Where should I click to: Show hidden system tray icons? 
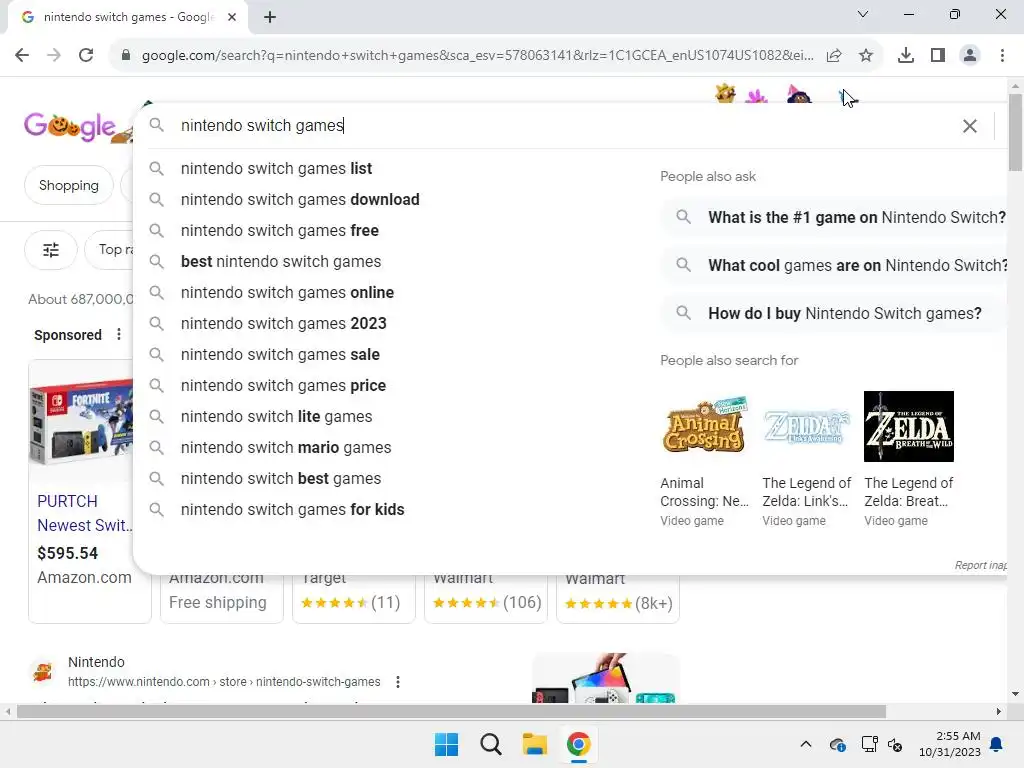coord(806,744)
